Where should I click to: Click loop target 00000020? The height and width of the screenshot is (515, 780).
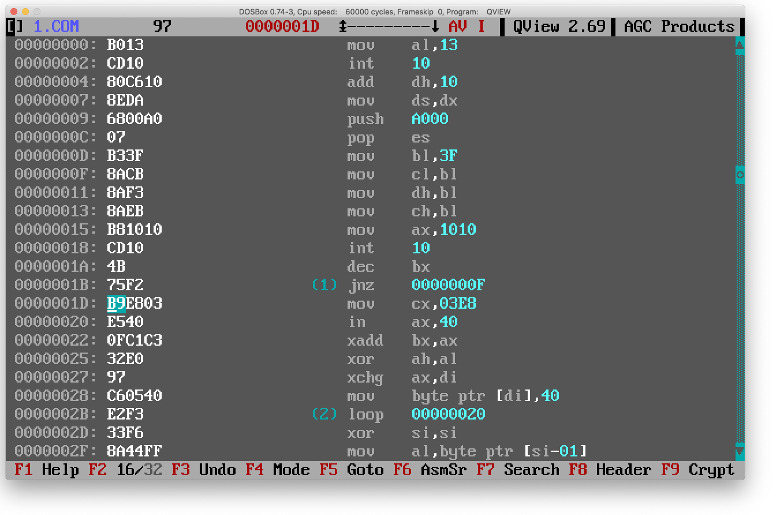pos(448,414)
